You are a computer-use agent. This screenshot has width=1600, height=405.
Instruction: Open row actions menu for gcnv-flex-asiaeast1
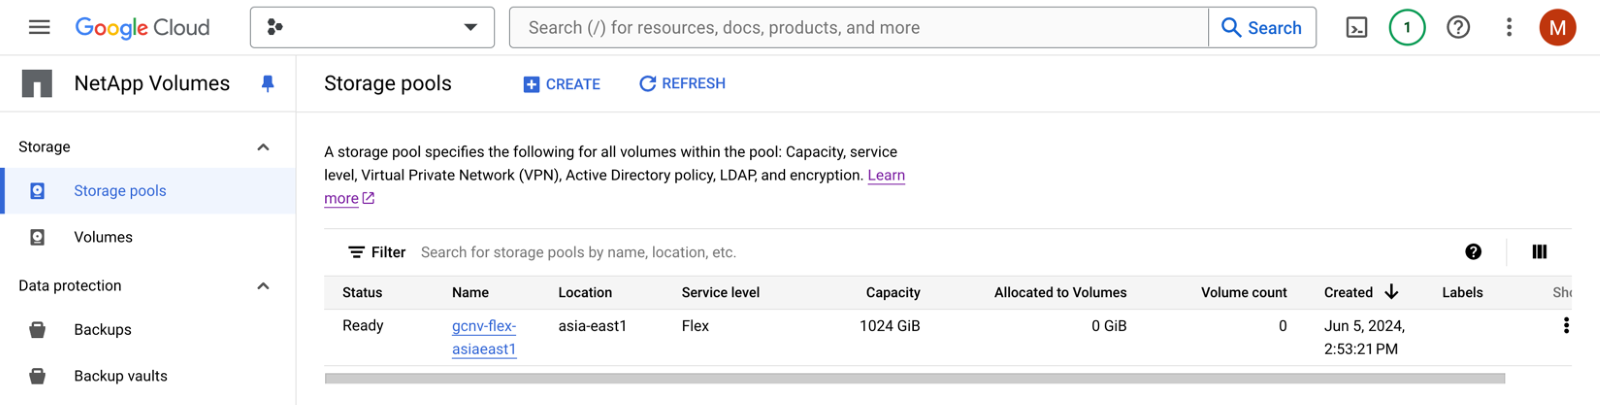(1566, 326)
